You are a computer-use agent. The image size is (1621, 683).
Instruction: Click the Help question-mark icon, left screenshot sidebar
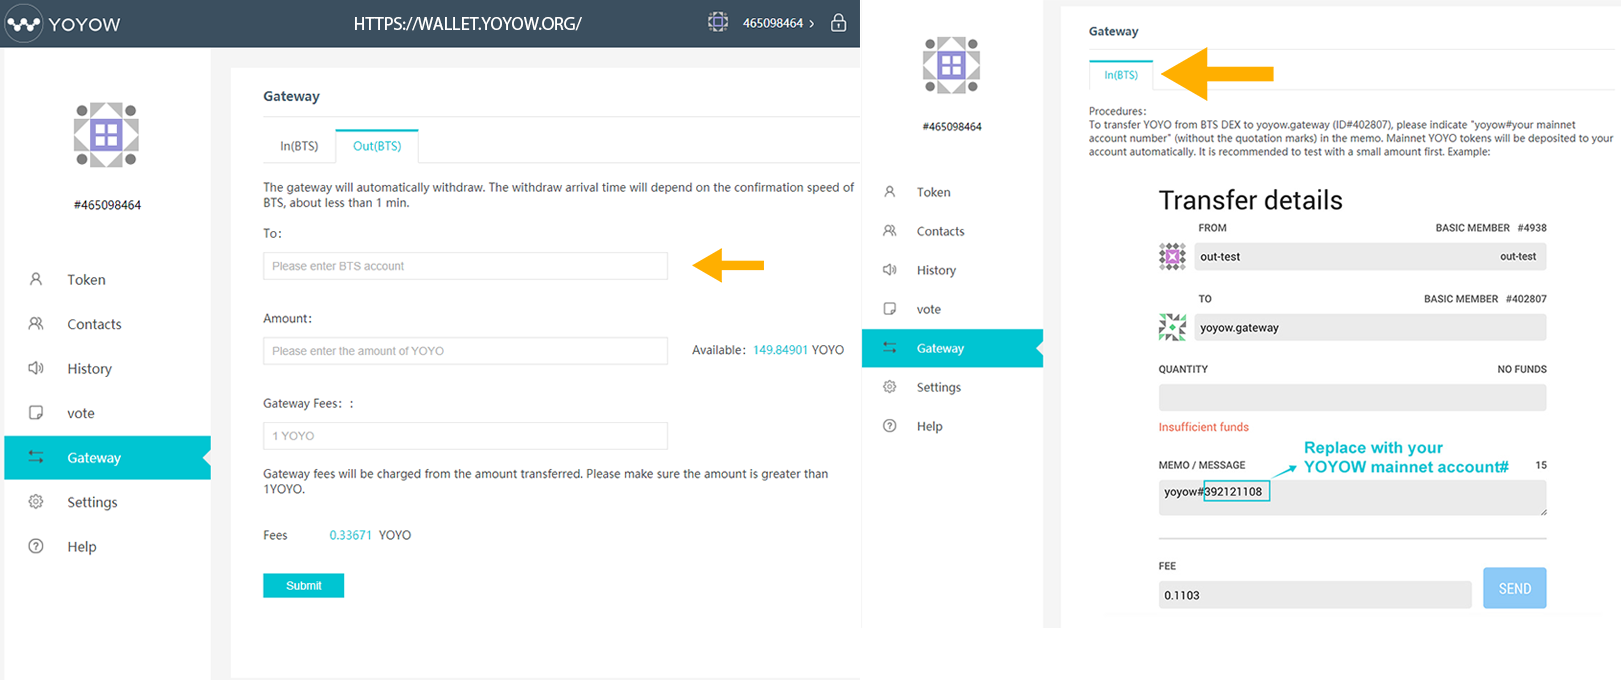[36, 546]
